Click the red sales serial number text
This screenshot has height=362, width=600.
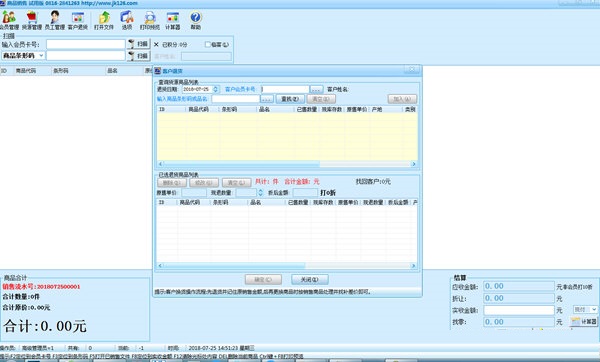pyautogui.click(x=41, y=287)
